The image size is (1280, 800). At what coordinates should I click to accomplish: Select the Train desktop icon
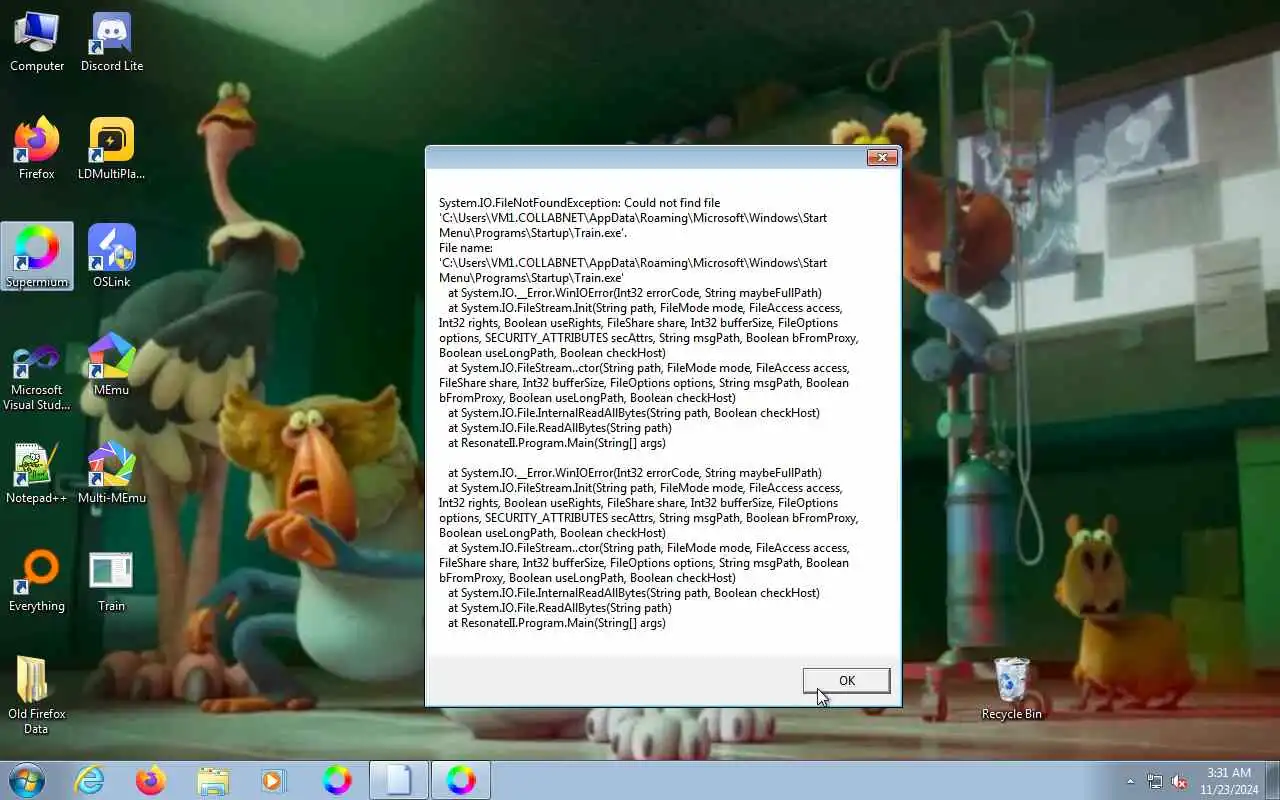112,582
